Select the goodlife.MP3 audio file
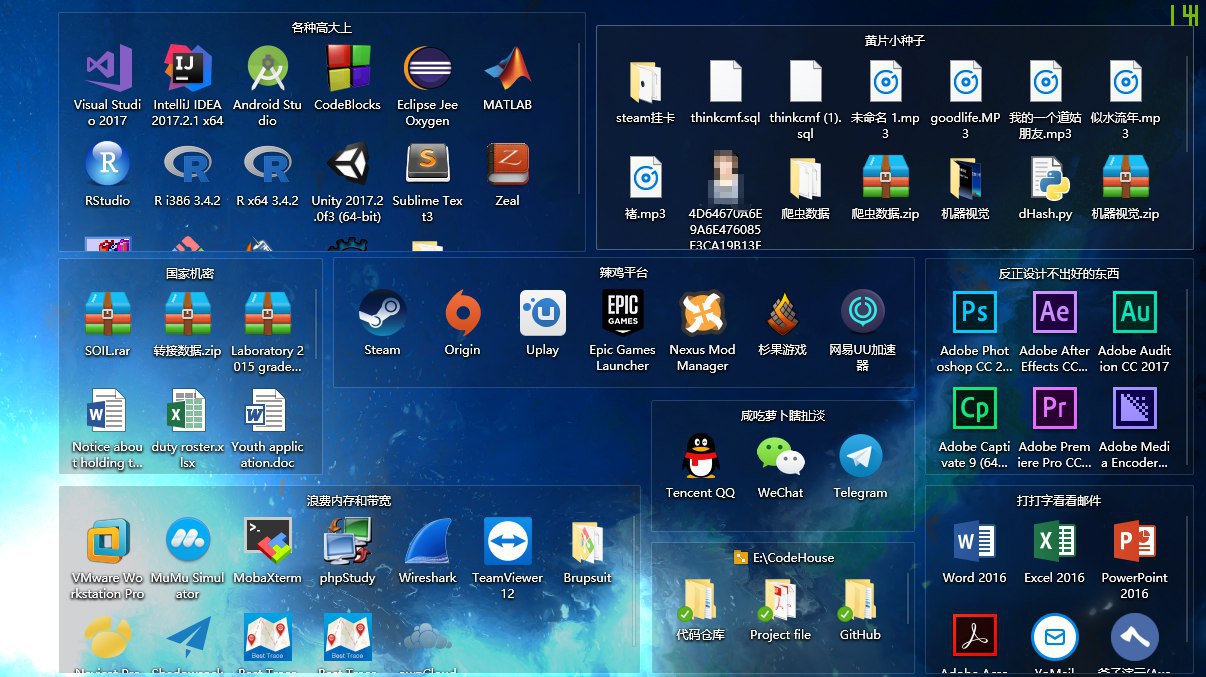This screenshot has width=1206, height=677. pos(965,83)
